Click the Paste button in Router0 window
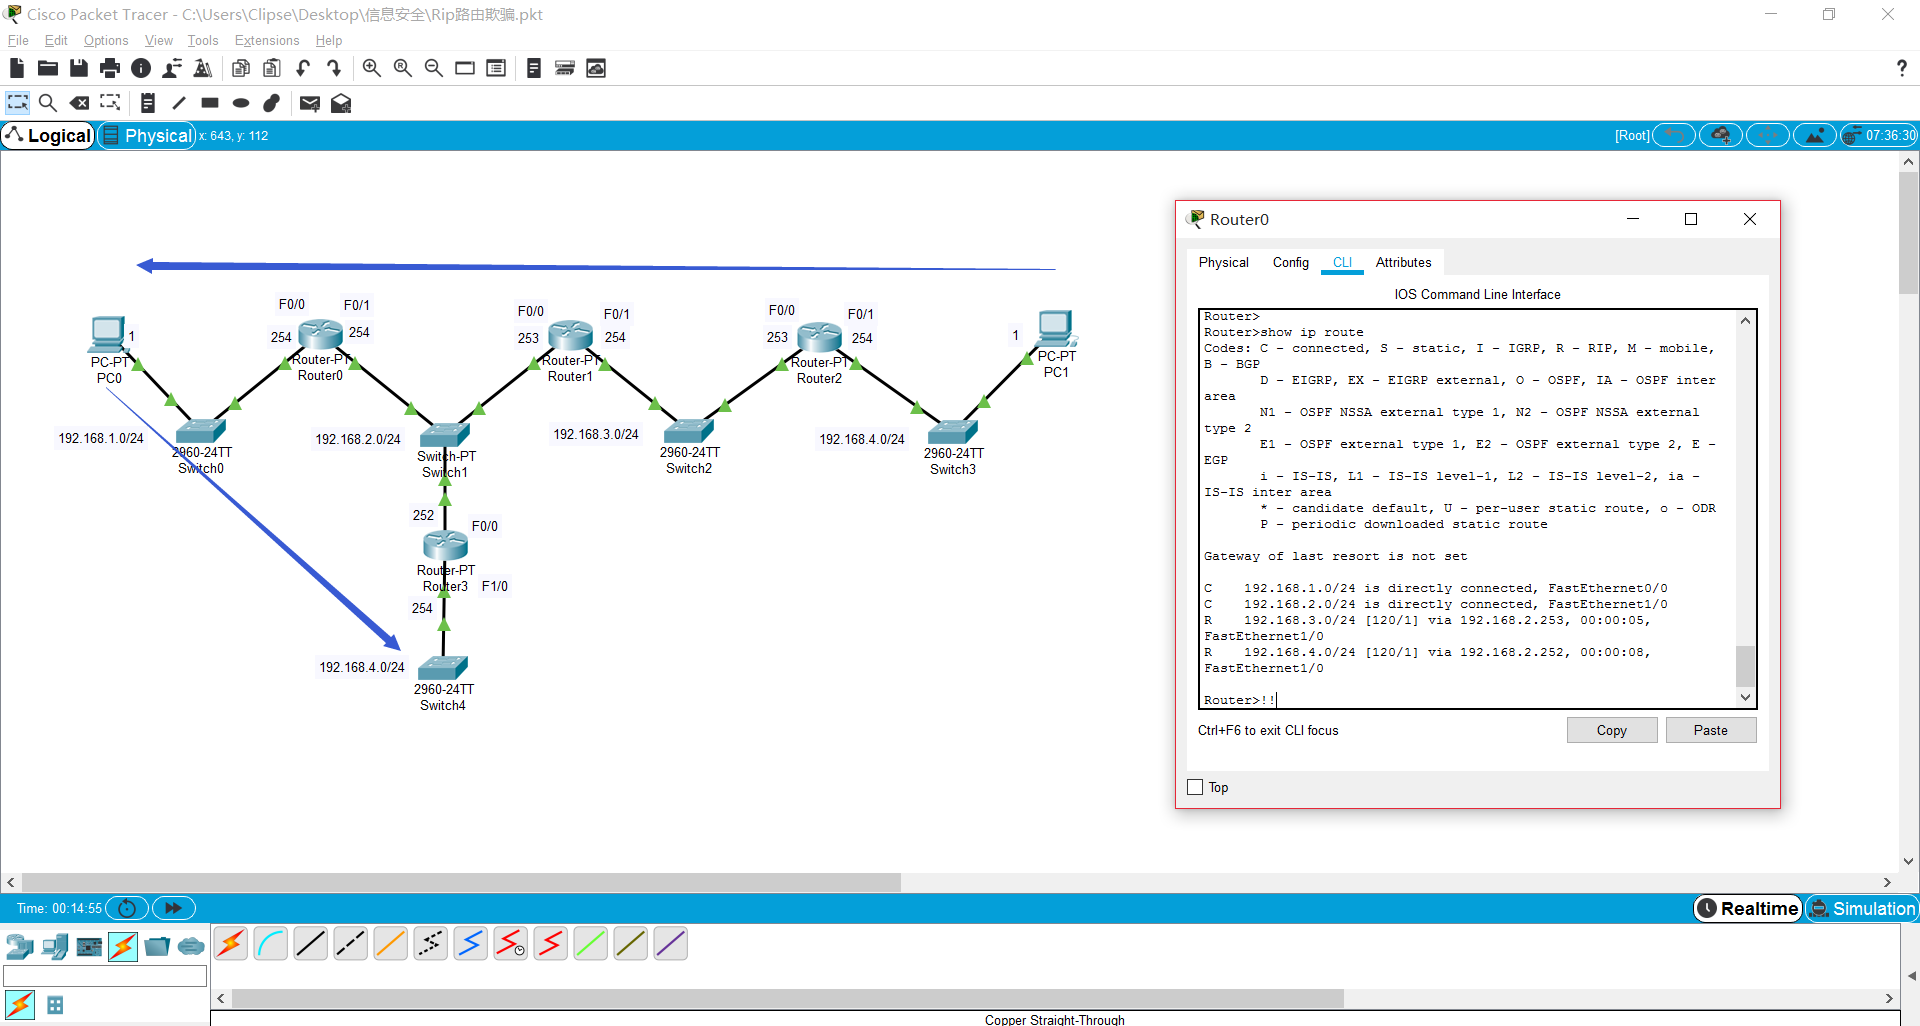Screen dimensions: 1920x1026 pos(1710,730)
